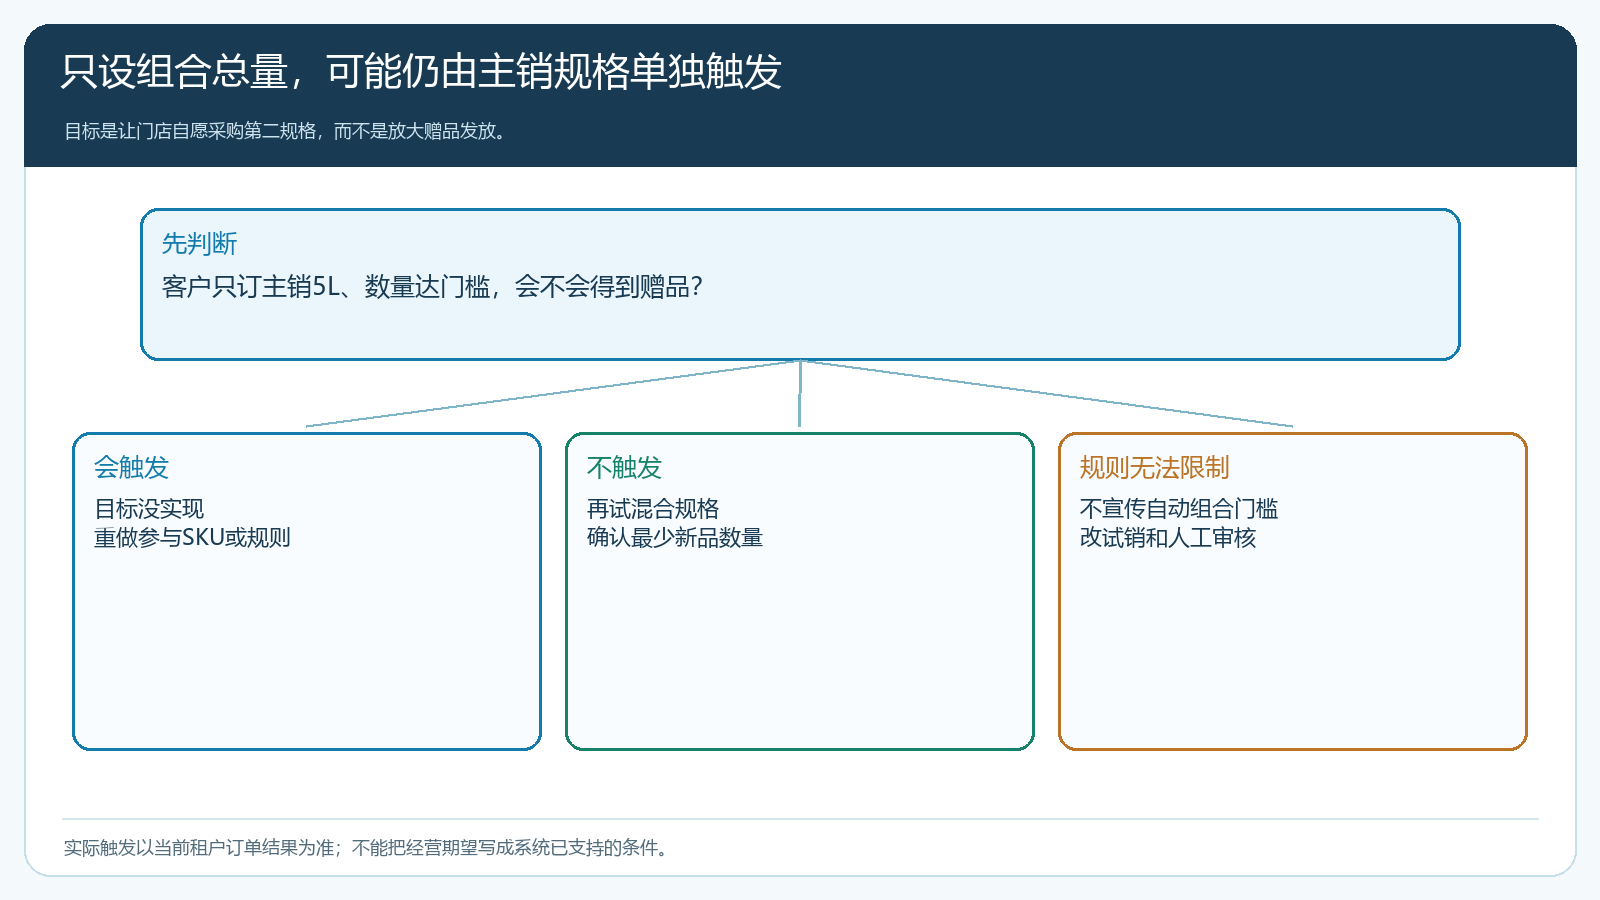
Task: Select the line 改试销和人工审核
Action: coord(1168,538)
